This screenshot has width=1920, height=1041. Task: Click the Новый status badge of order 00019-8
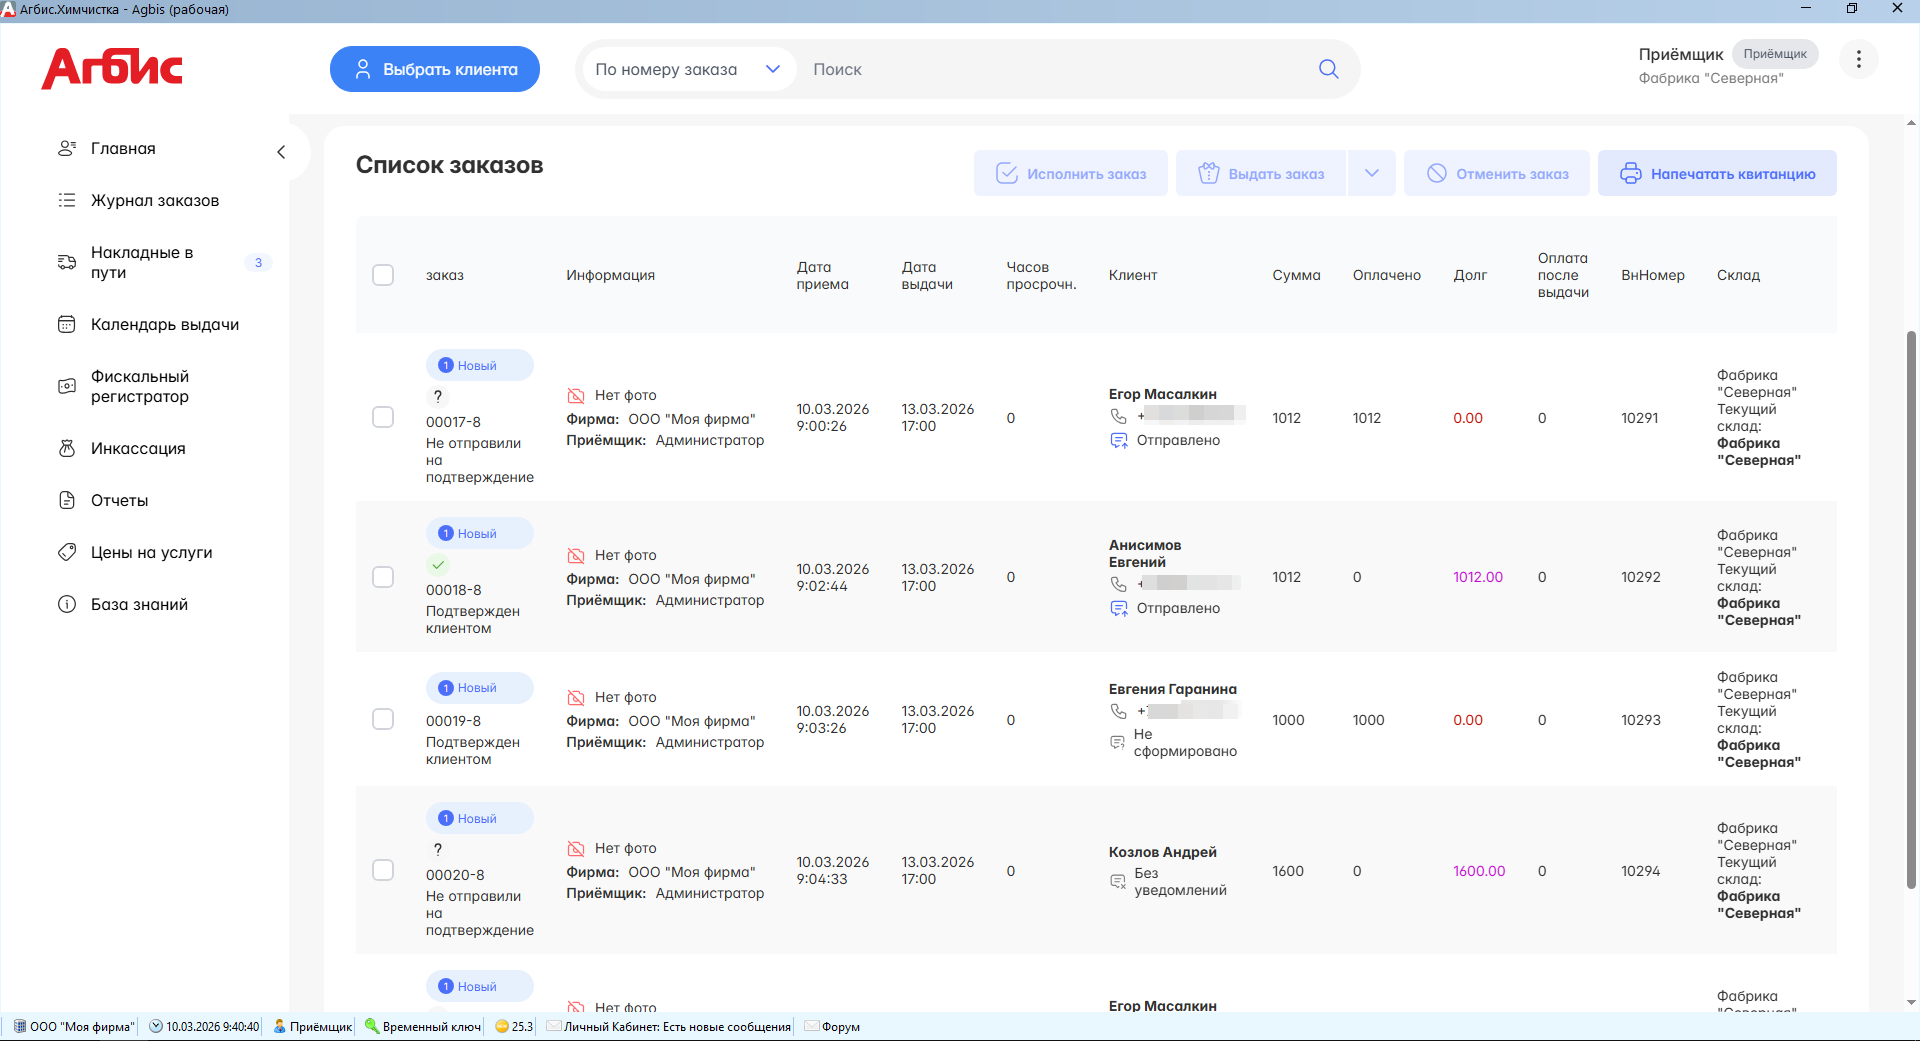click(x=479, y=688)
